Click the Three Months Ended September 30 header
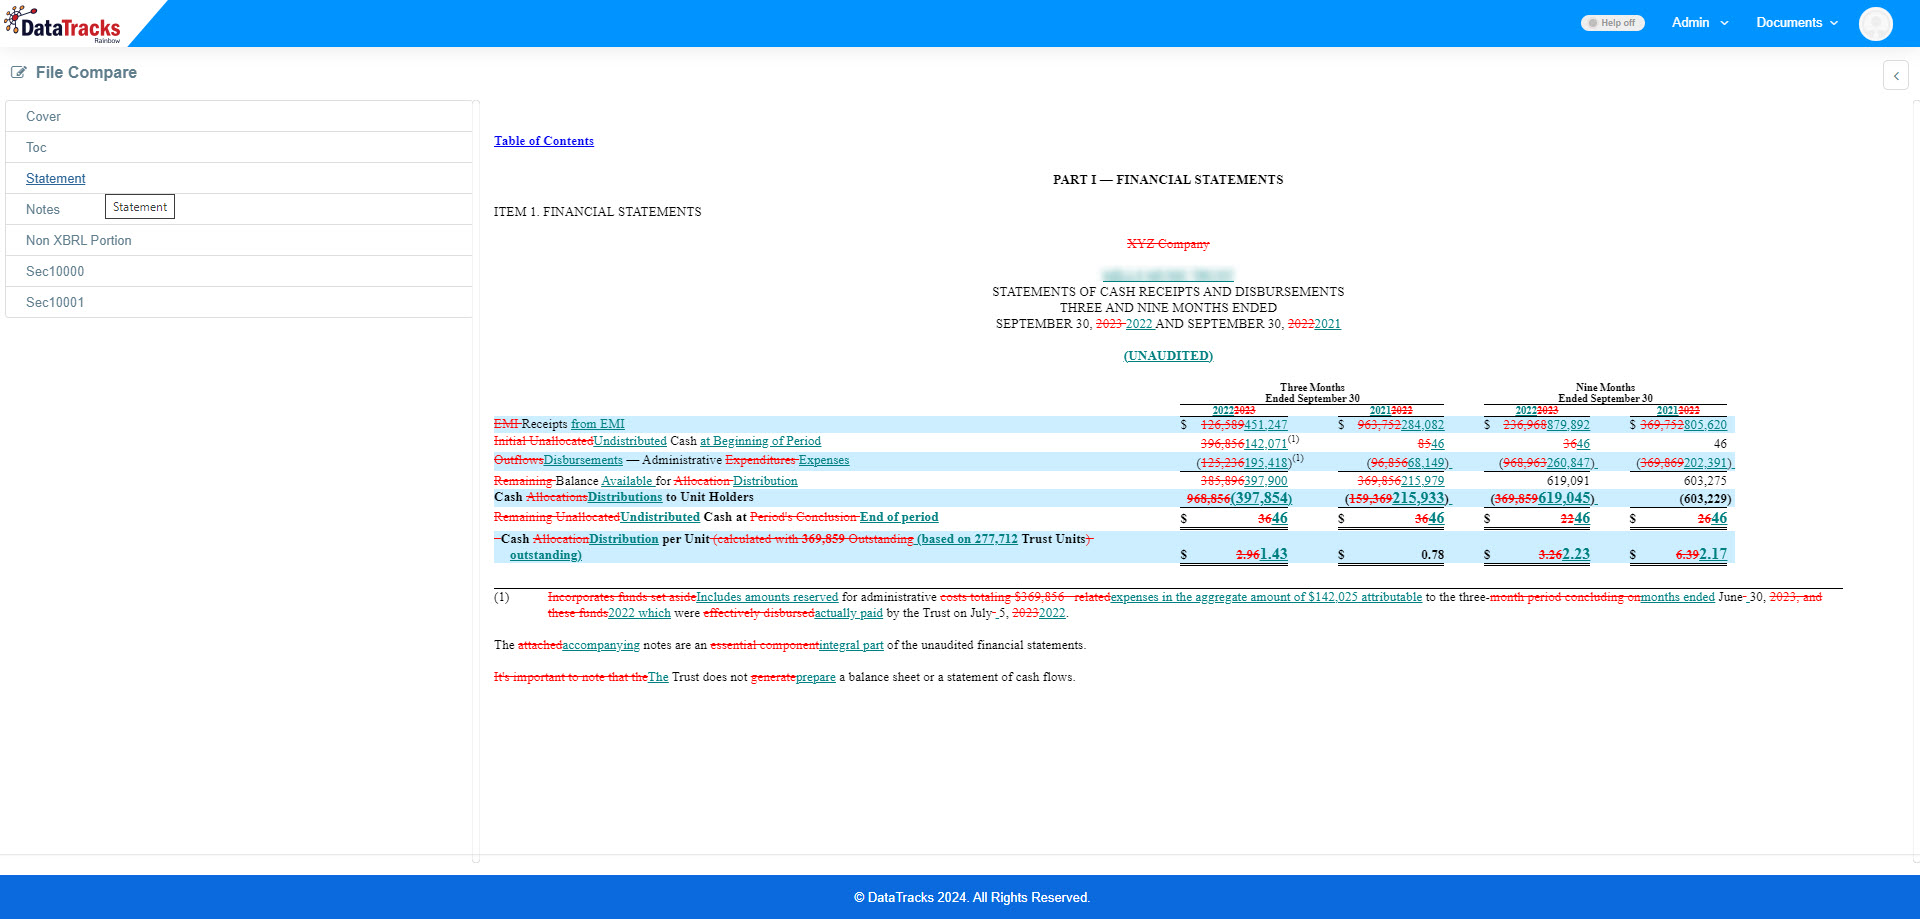The image size is (1920, 919). pos(1312,393)
